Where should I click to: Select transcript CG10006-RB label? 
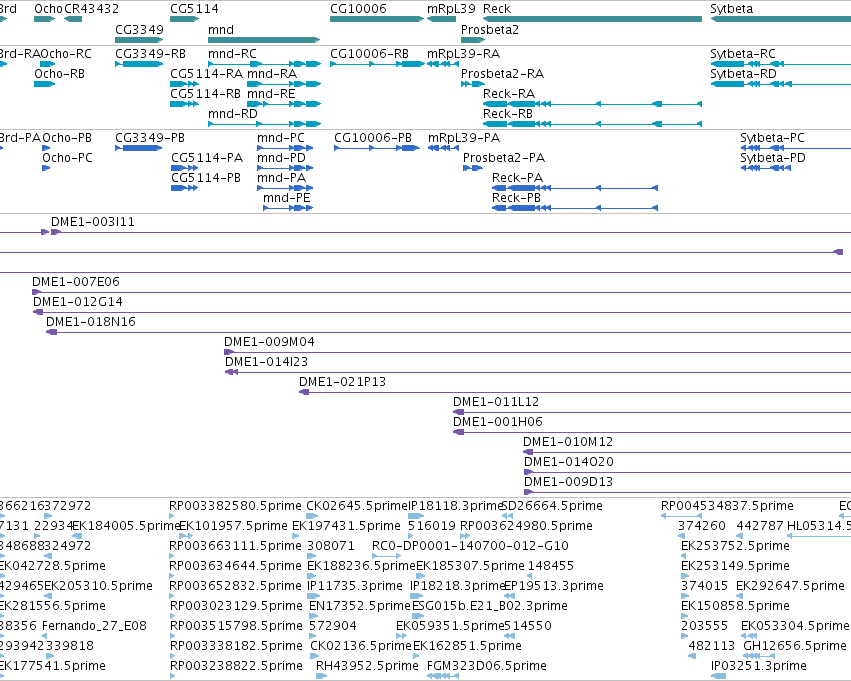tap(369, 54)
